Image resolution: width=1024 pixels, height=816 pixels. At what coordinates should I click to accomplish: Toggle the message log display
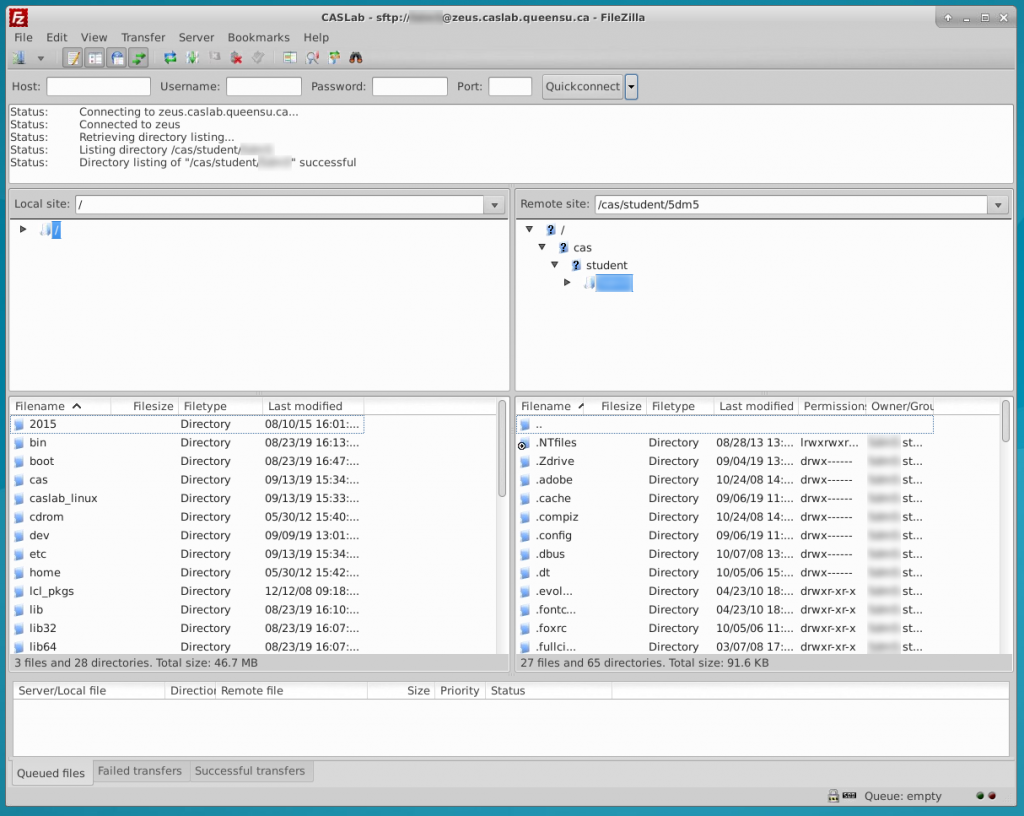[73, 58]
